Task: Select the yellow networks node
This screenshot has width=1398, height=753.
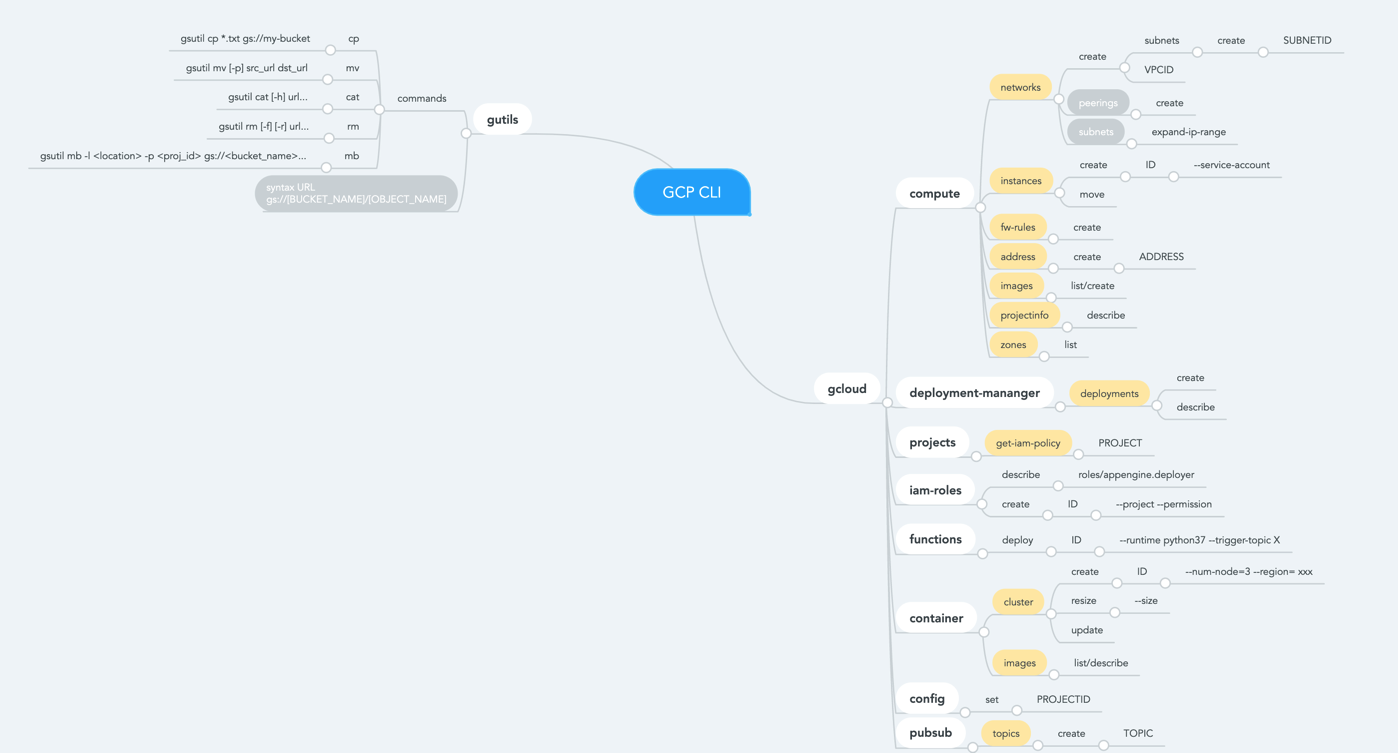Action: [x=1020, y=87]
